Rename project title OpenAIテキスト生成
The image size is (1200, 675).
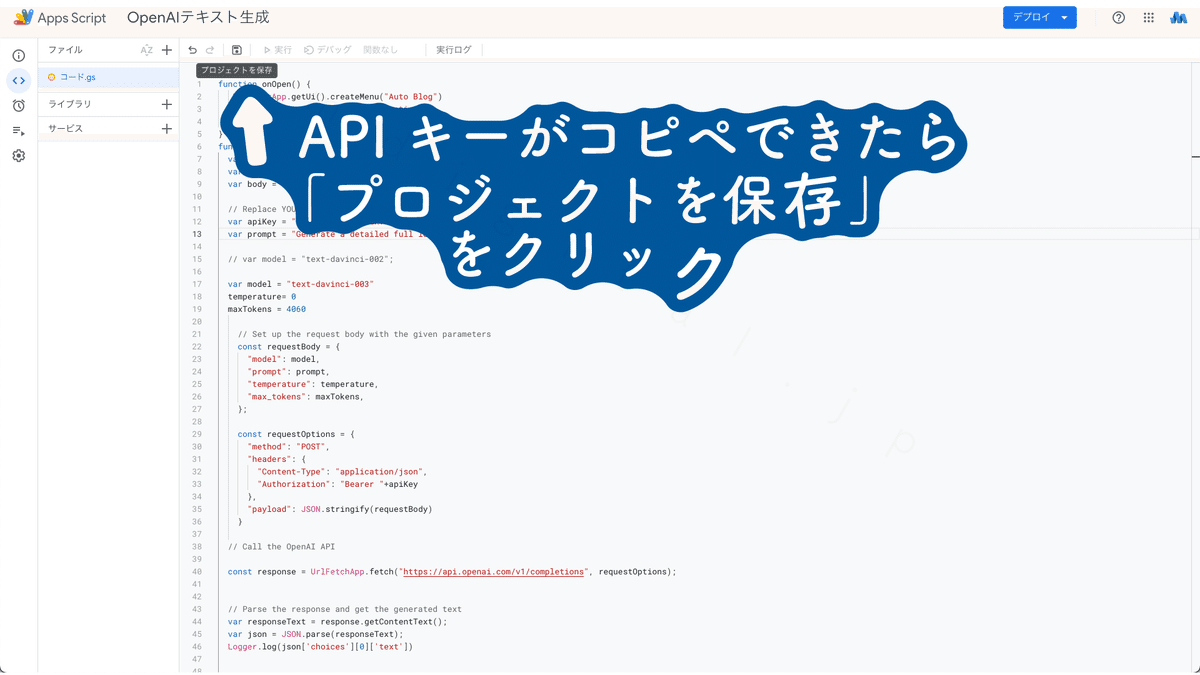point(198,18)
